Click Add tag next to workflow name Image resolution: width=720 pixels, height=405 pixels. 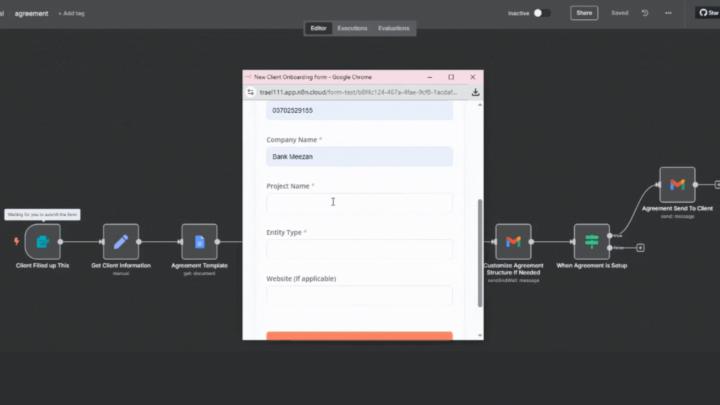pyautogui.click(x=71, y=13)
